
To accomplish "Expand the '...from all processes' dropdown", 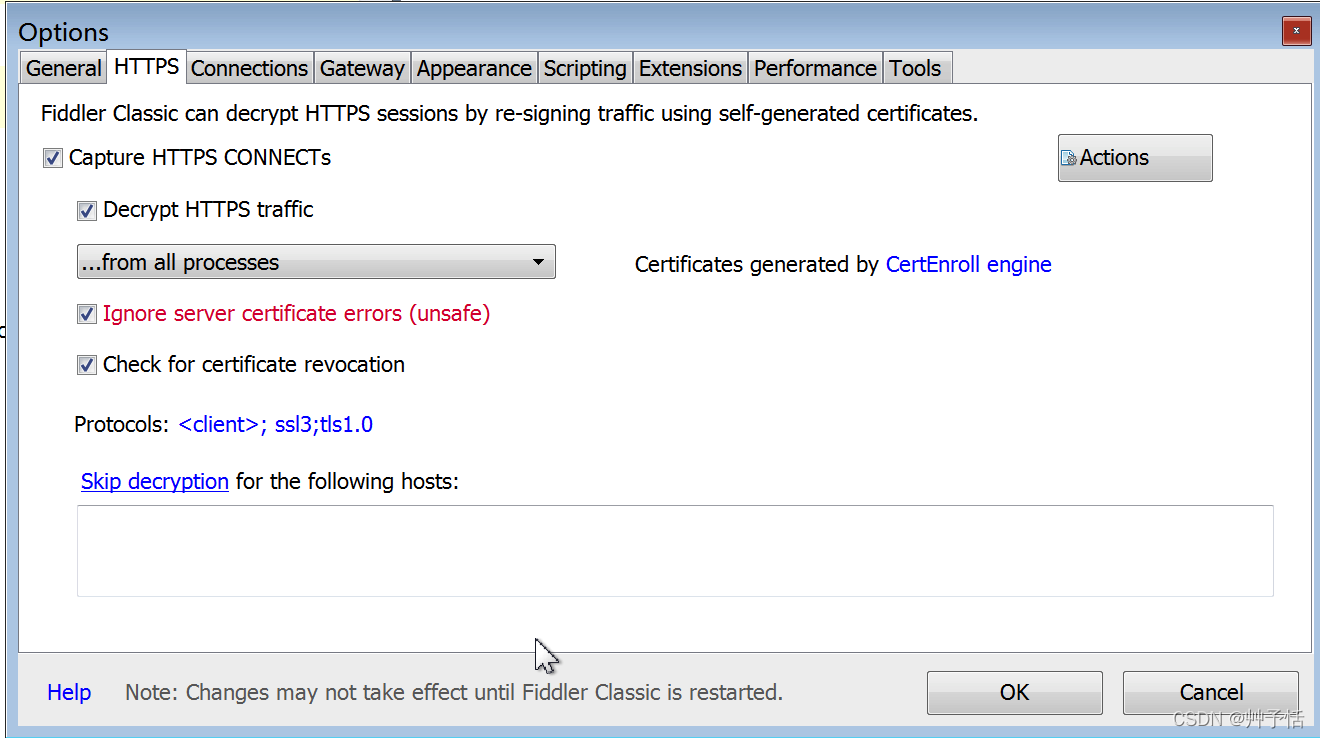I will (x=316, y=262).
